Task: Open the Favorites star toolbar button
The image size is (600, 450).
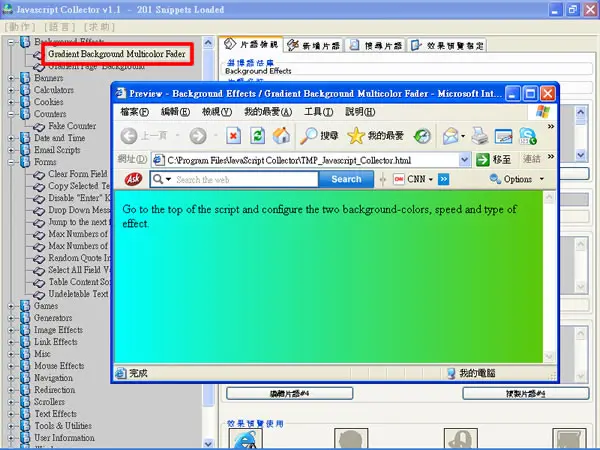Action: point(375,135)
